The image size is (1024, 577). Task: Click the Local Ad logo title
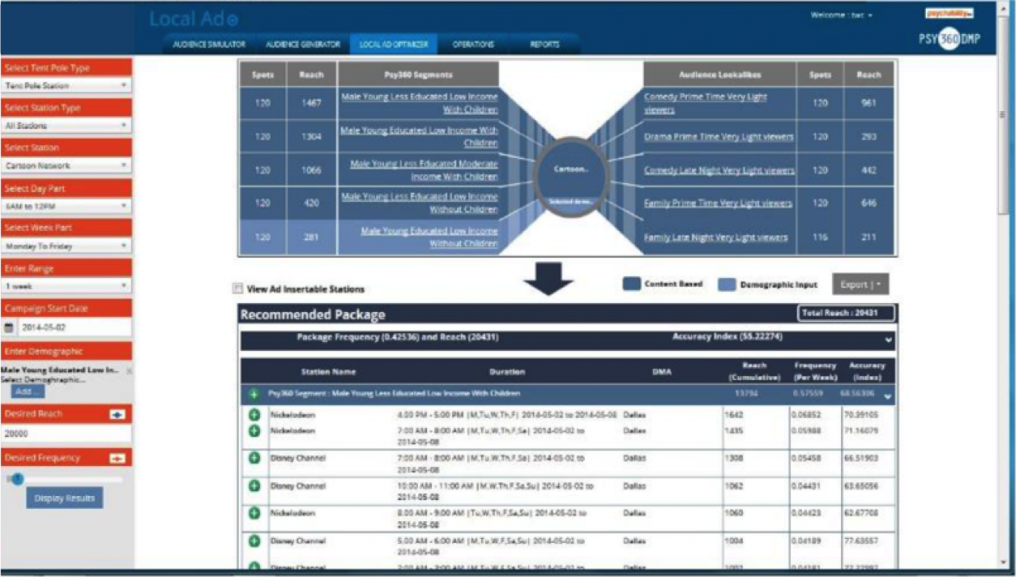click(x=194, y=19)
